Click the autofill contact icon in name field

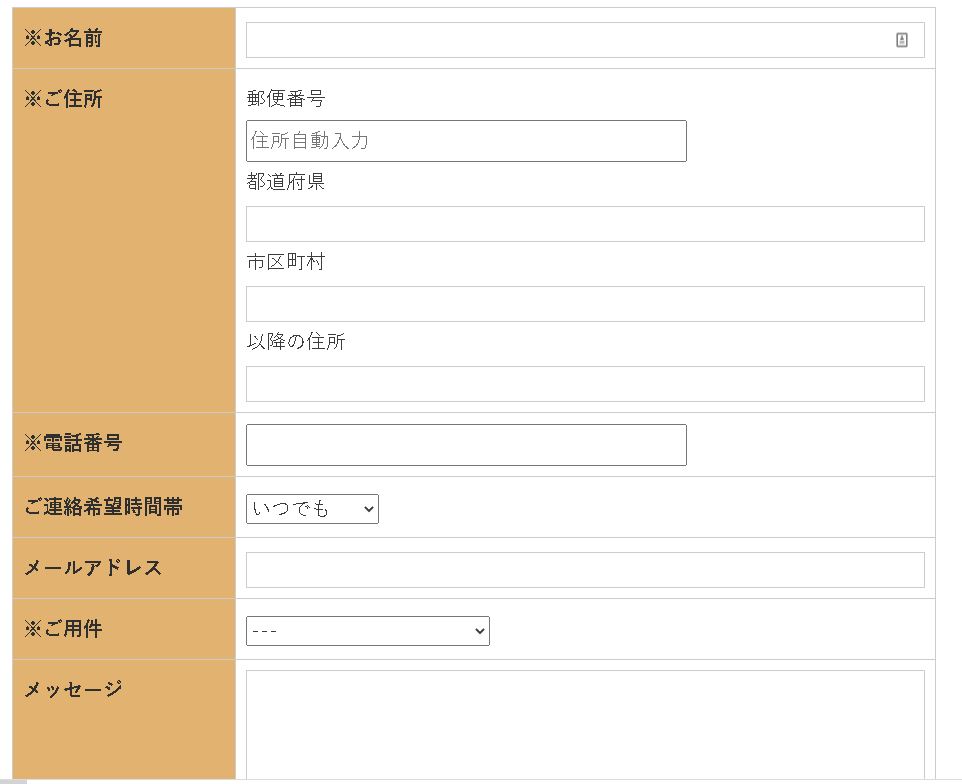click(901, 40)
